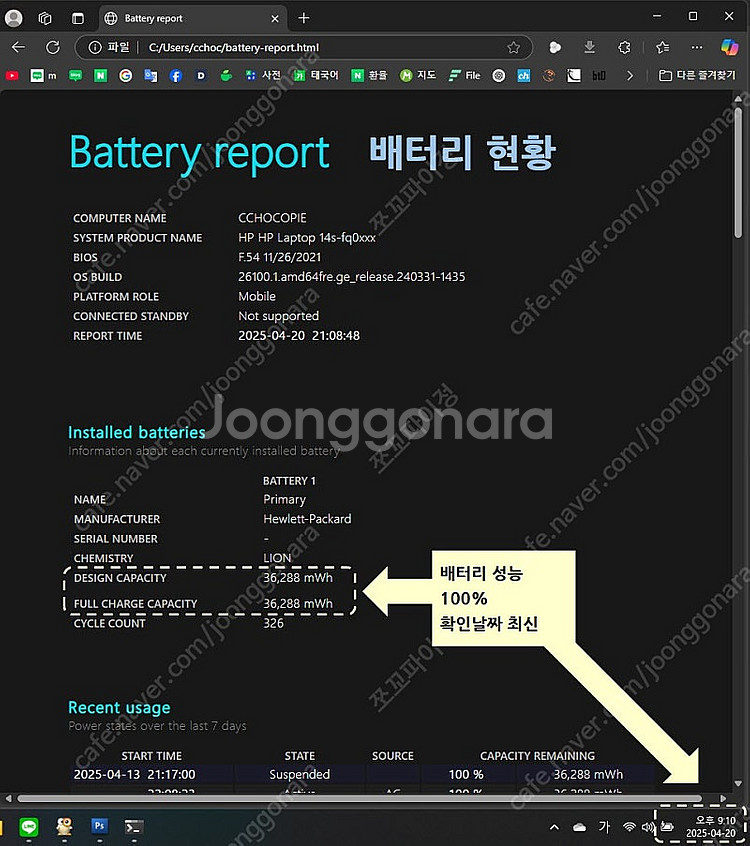Open the Extensions puzzle icon
This screenshot has width=750, height=846.
tap(624, 47)
